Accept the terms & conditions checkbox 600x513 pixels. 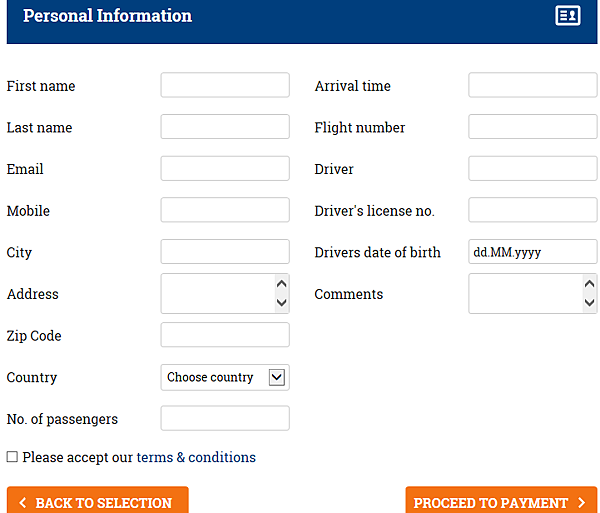(12, 457)
